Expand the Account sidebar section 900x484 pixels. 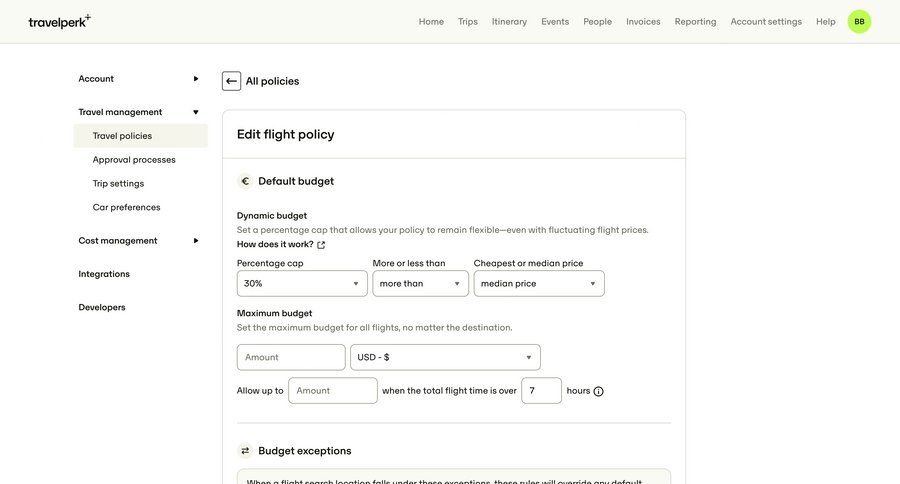pyautogui.click(x=196, y=79)
